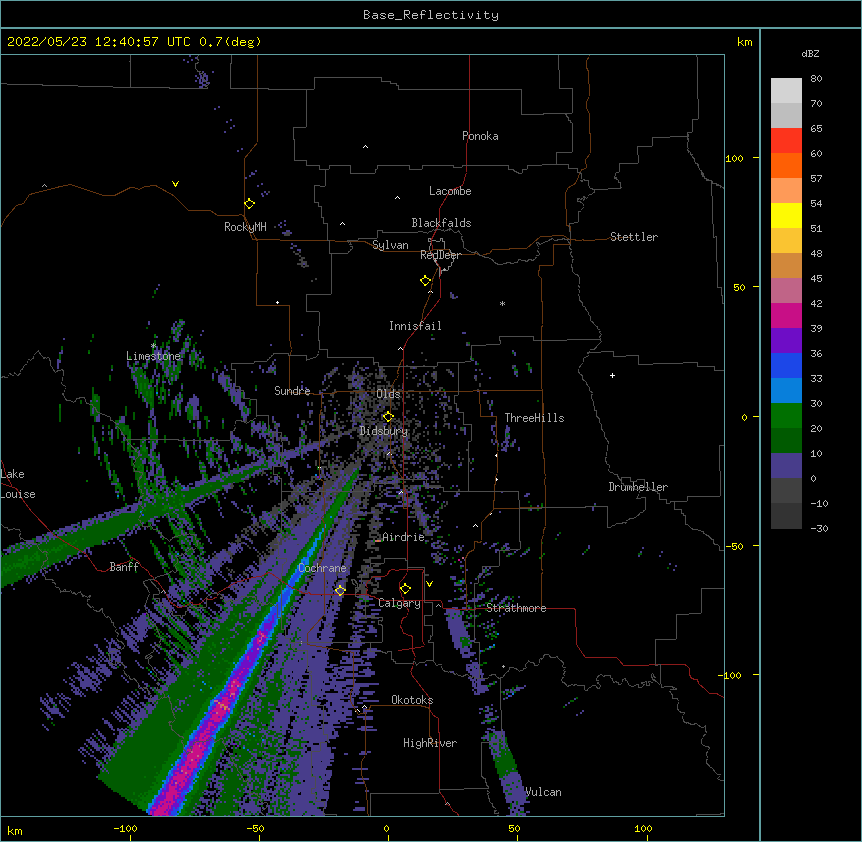This screenshot has height=842, width=862.
Task: Select the ThreeHills label
Action: pos(534,418)
